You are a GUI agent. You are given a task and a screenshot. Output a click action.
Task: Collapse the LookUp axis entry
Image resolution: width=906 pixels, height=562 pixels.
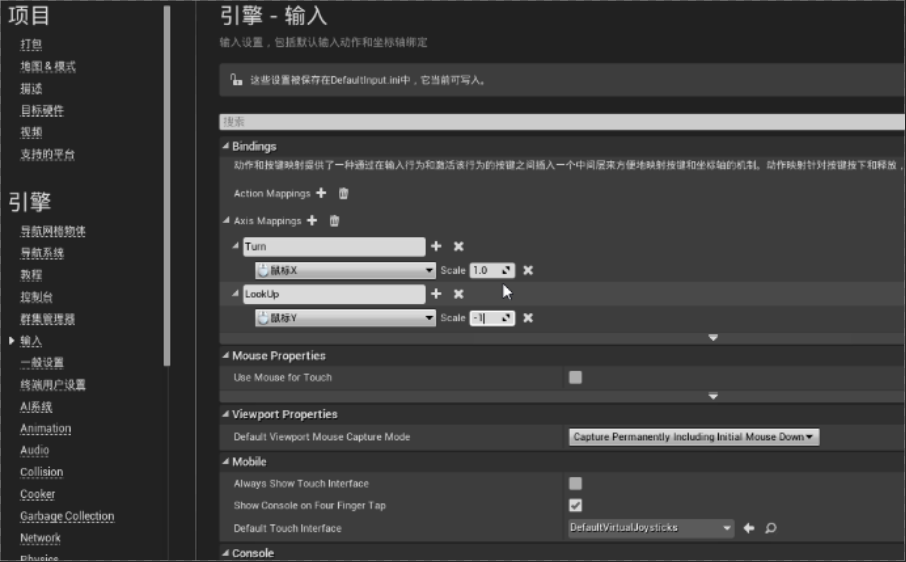point(235,293)
